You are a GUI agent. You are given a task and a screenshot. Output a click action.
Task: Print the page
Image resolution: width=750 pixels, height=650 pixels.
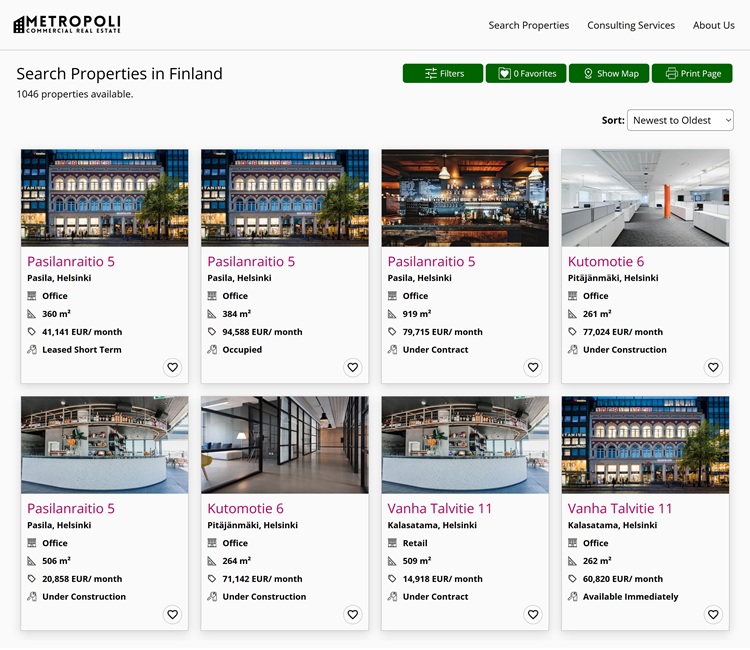pos(692,74)
